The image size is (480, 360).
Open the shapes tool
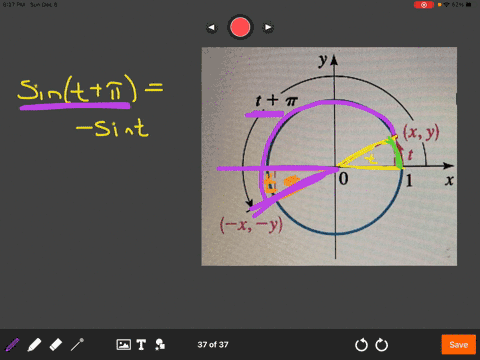click(160, 345)
